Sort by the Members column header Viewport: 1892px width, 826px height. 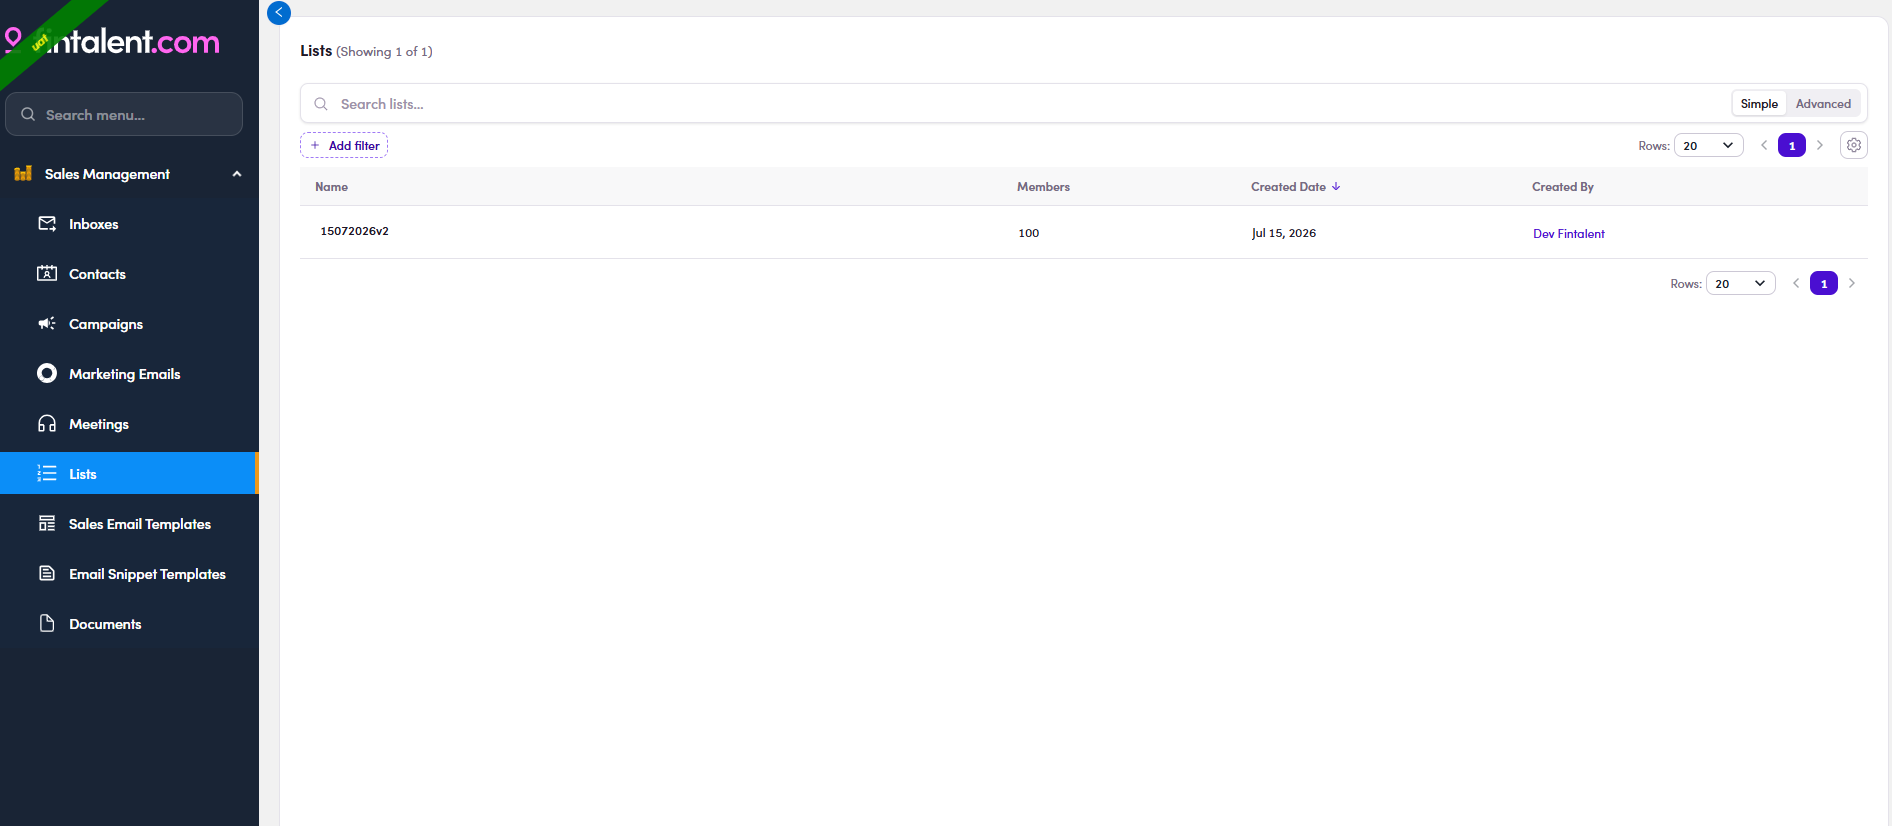(1043, 187)
